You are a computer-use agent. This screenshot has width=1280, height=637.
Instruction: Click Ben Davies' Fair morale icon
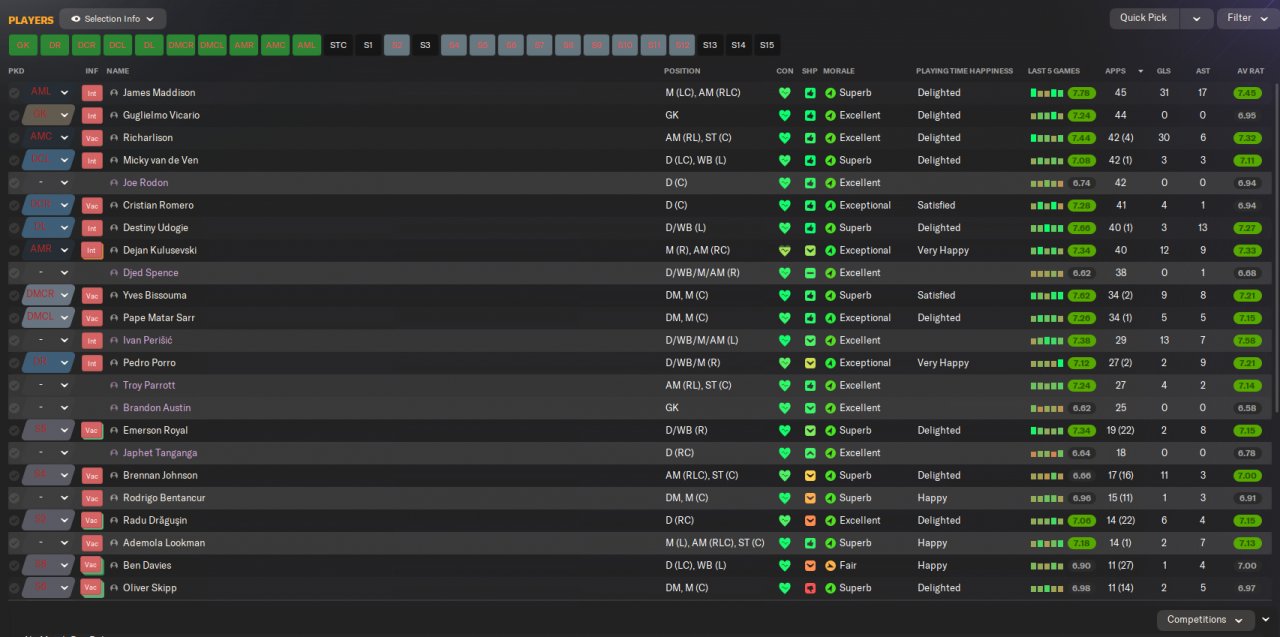[830, 566]
